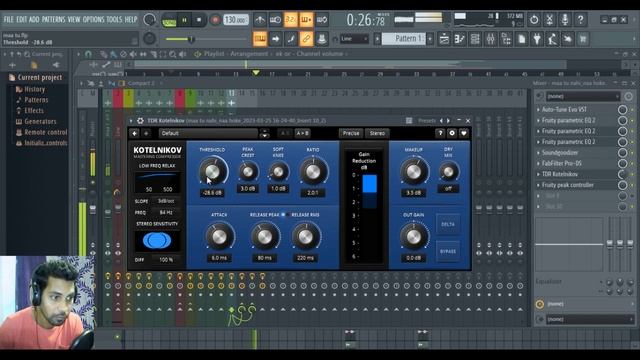This screenshot has height=360, width=640.
Task: Open the VIEW menu
Action: click(74, 19)
